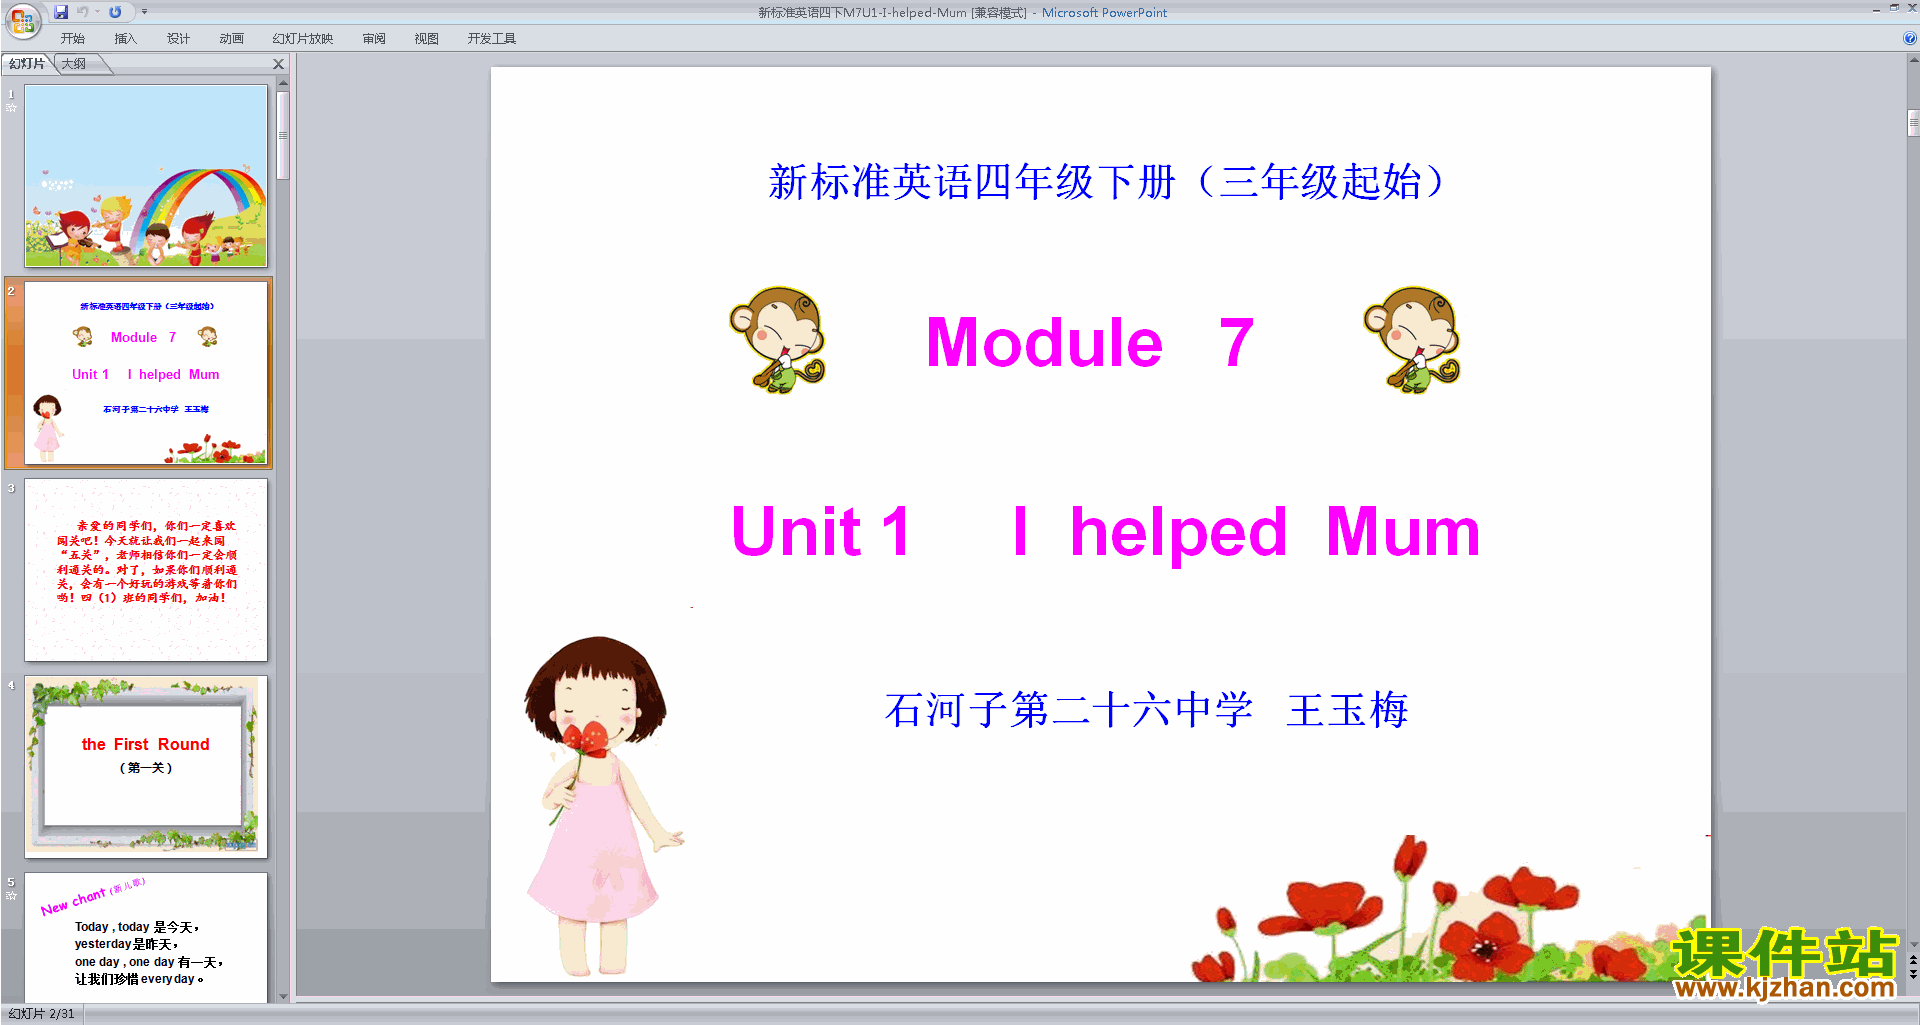Click 'Unit 1 I helped Mum' text
The width and height of the screenshot is (1920, 1025).
[1105, 531]
